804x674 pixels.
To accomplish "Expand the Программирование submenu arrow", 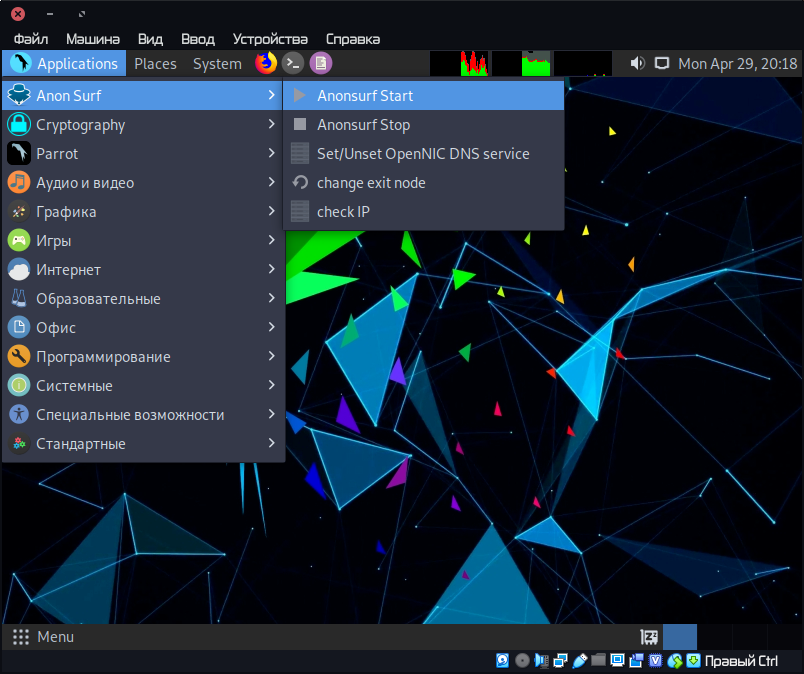I will point(271,357).
